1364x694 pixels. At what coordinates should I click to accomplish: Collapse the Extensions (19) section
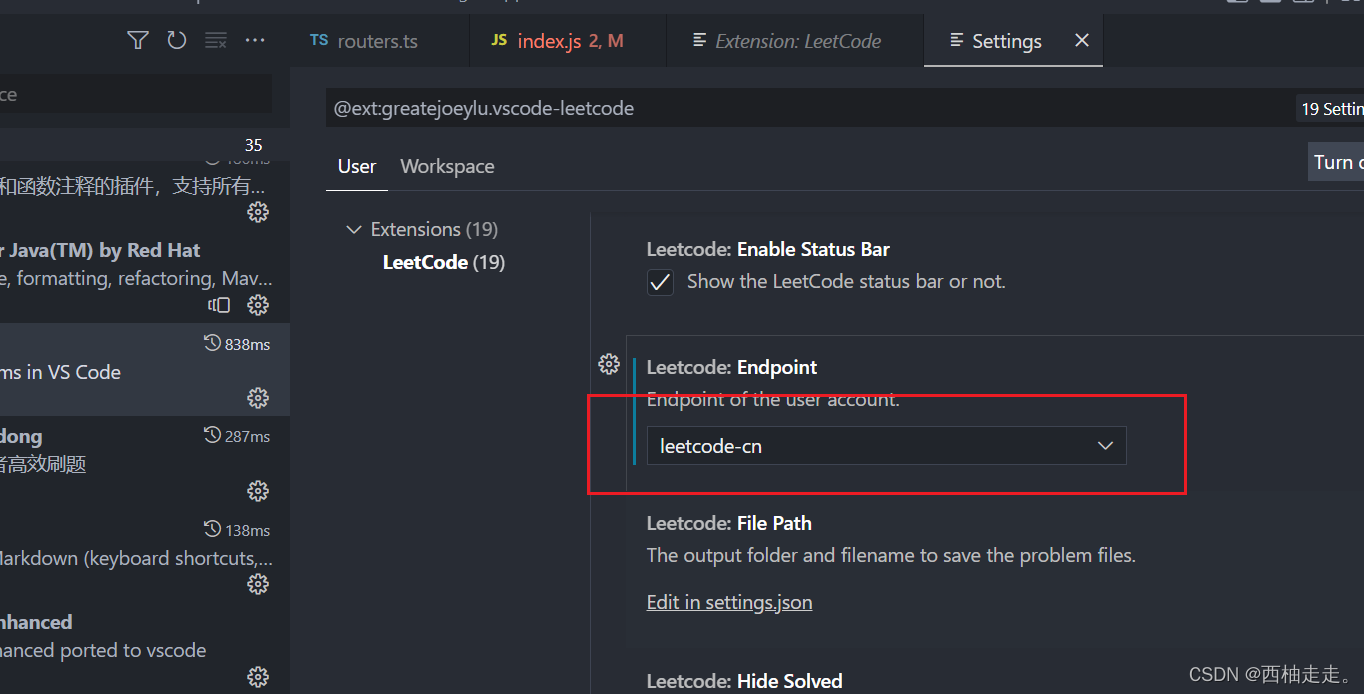pyautogui.click(x=354, y=229)
